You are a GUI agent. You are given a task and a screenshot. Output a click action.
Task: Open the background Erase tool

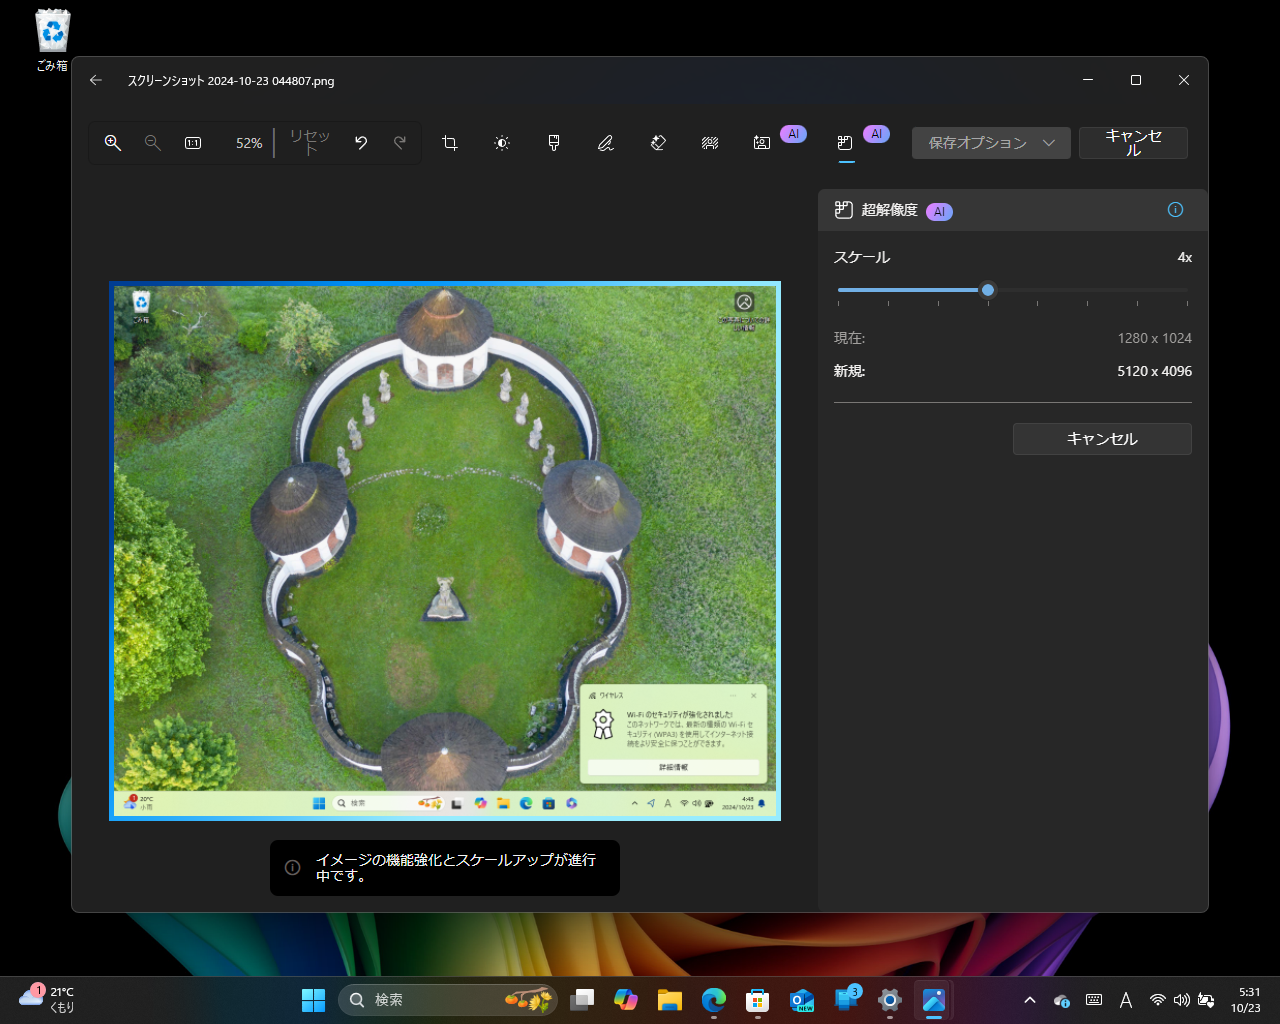657,142
